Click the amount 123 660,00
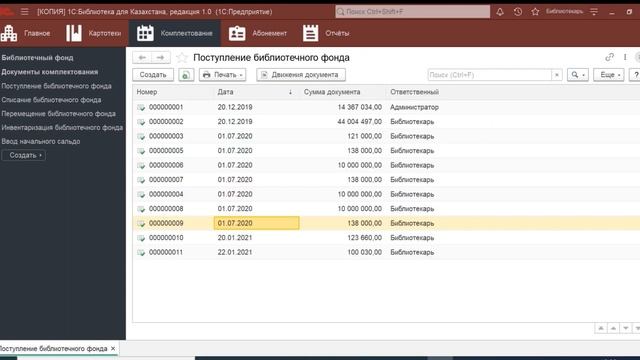Image resolution: width=640 pixels, height=360 pixels. pos(364,238)
